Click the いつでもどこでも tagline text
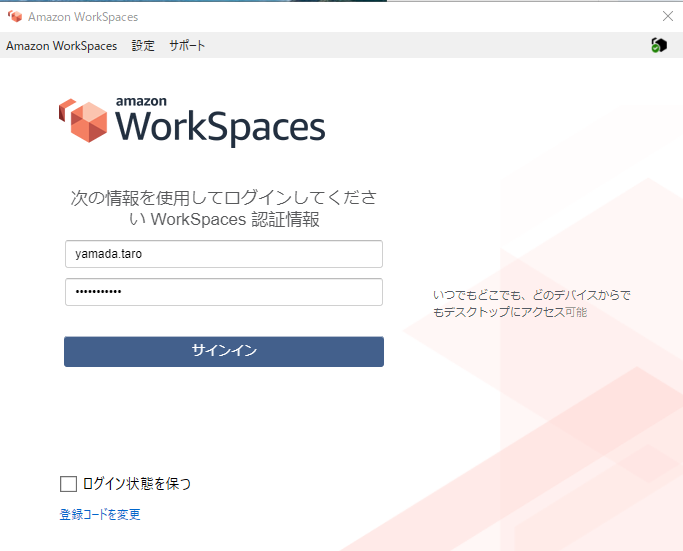 (531, 303)
